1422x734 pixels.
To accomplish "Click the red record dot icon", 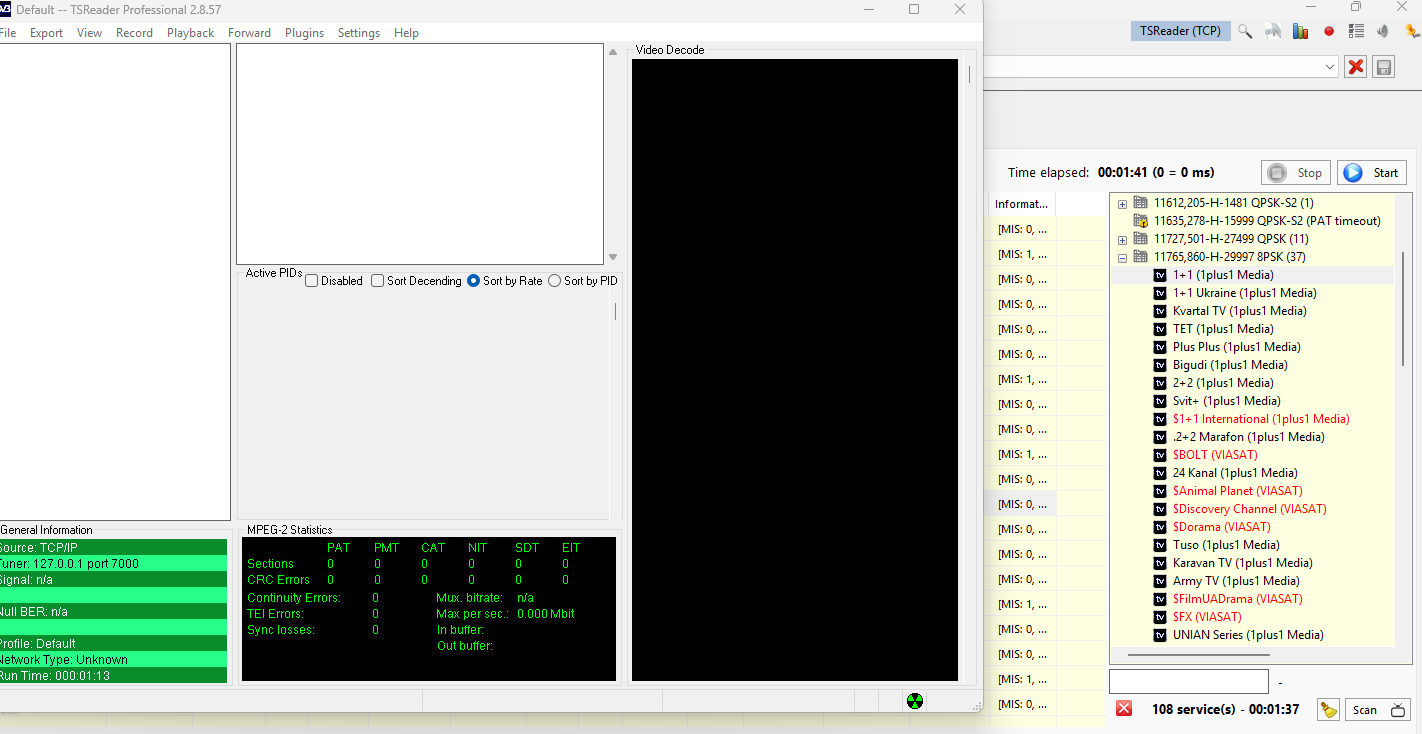I will (x=1329, y=31).
